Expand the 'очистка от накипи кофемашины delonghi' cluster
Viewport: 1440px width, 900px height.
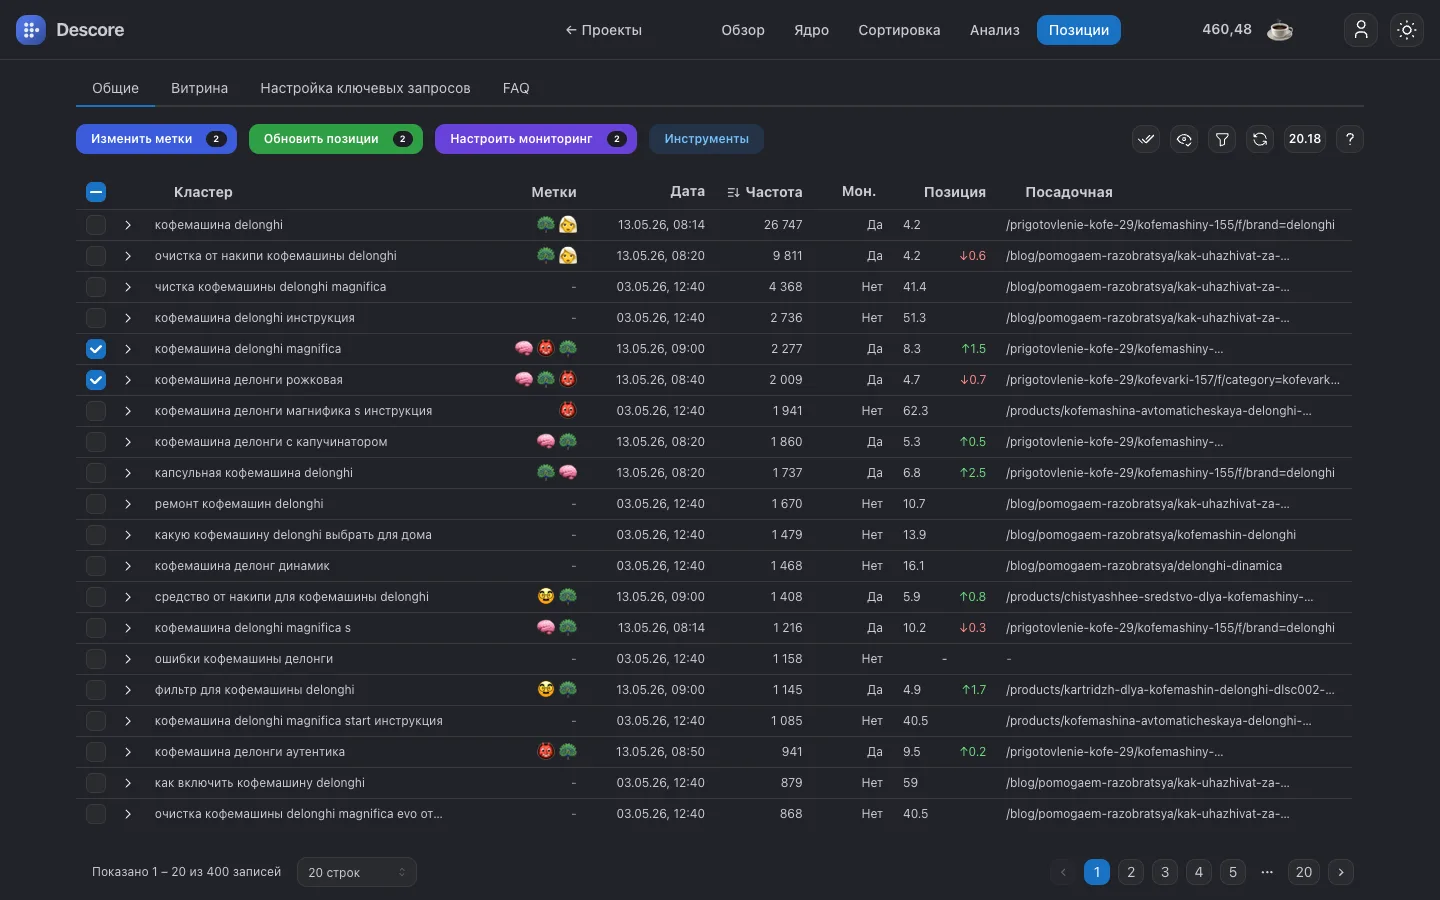coord(128,256)
